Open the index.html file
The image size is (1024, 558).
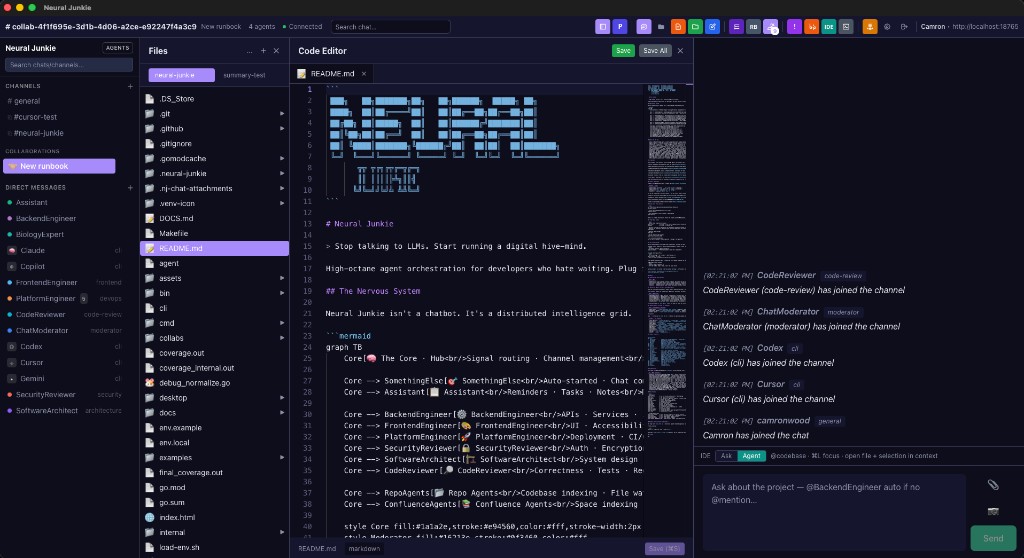[214, 517]
